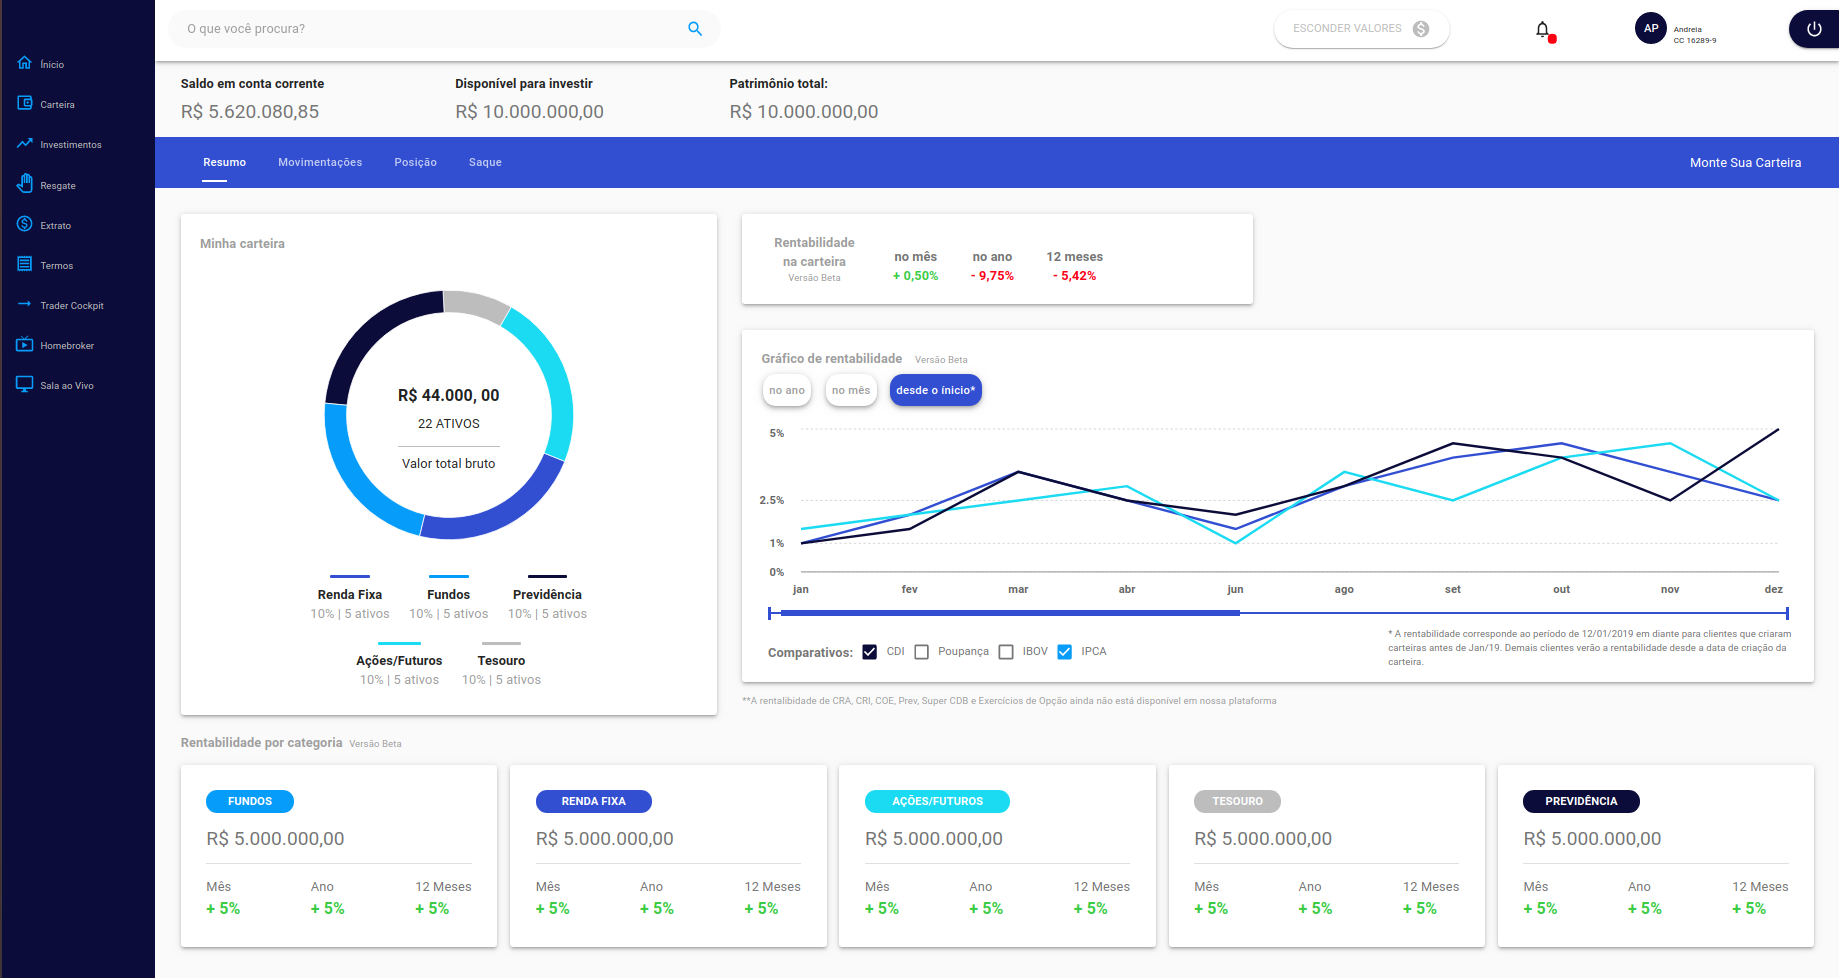This screenshot has height=978, width=1839.
Task: Open Resgate from the sidebar
Action: click(x=57, y=184)
